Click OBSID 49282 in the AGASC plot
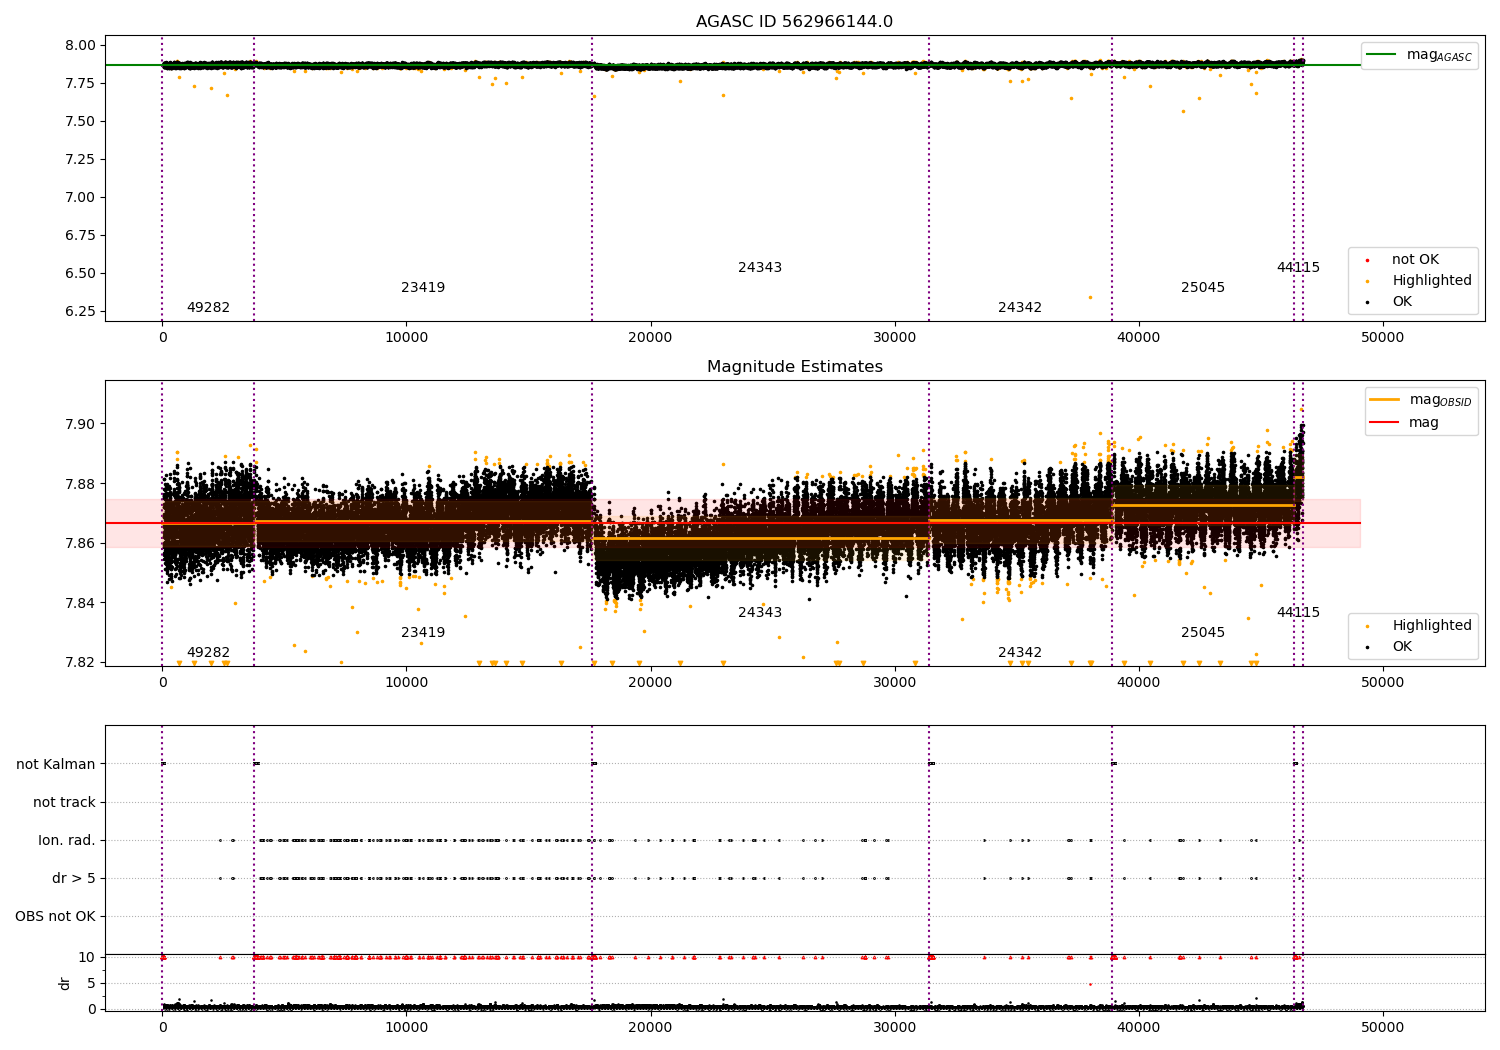Viewport: 1500px width, 1050px height. [x=208, y=307]
